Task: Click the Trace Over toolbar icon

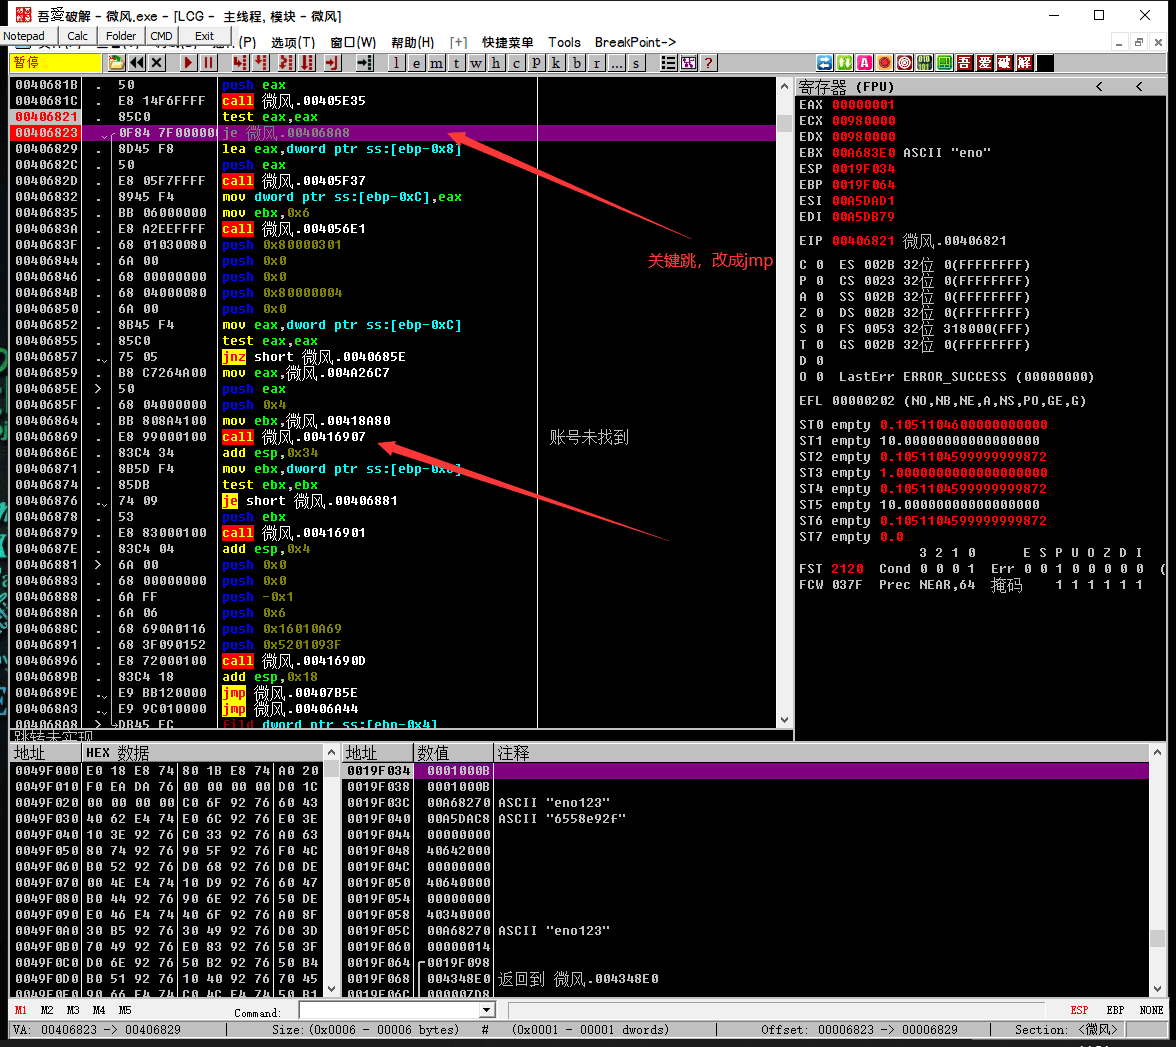Action: coord(307,63)
